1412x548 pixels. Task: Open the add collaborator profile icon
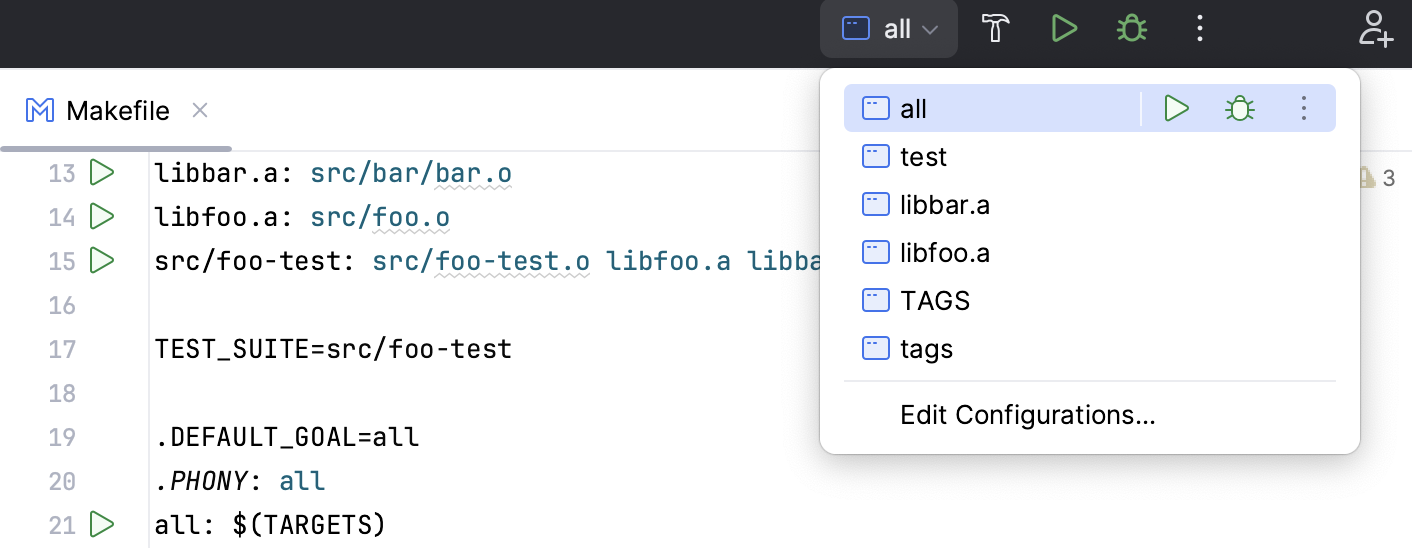[1375, 29]
